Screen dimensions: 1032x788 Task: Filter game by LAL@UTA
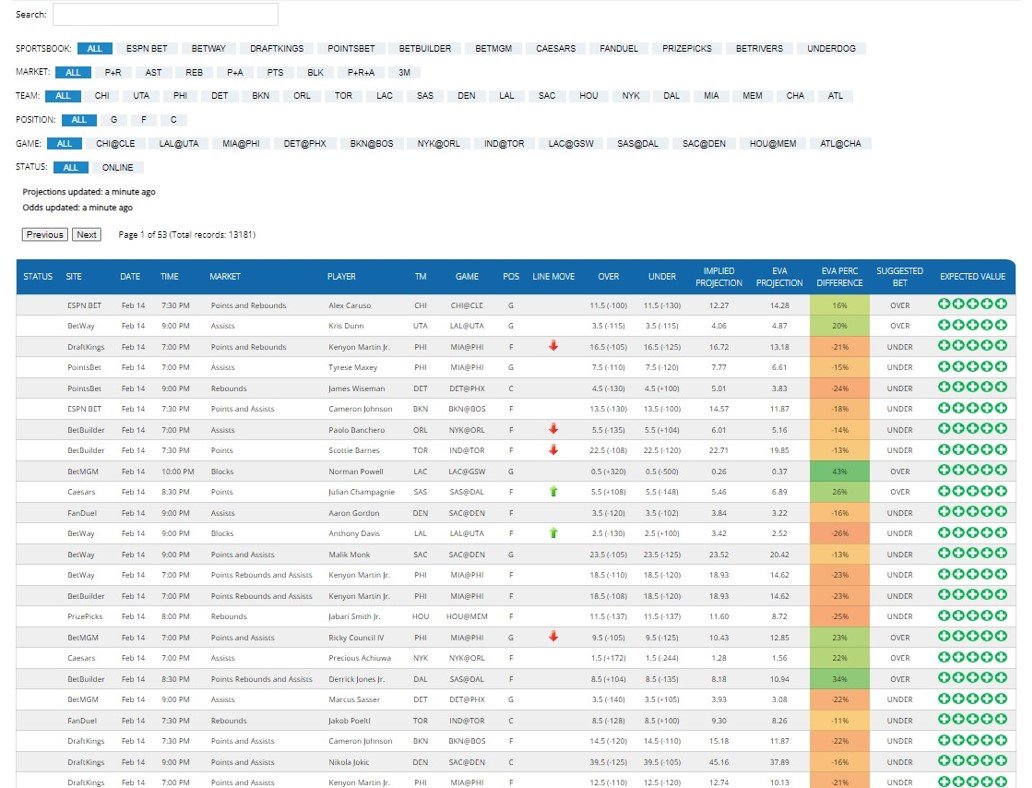[x=178, y=144]
